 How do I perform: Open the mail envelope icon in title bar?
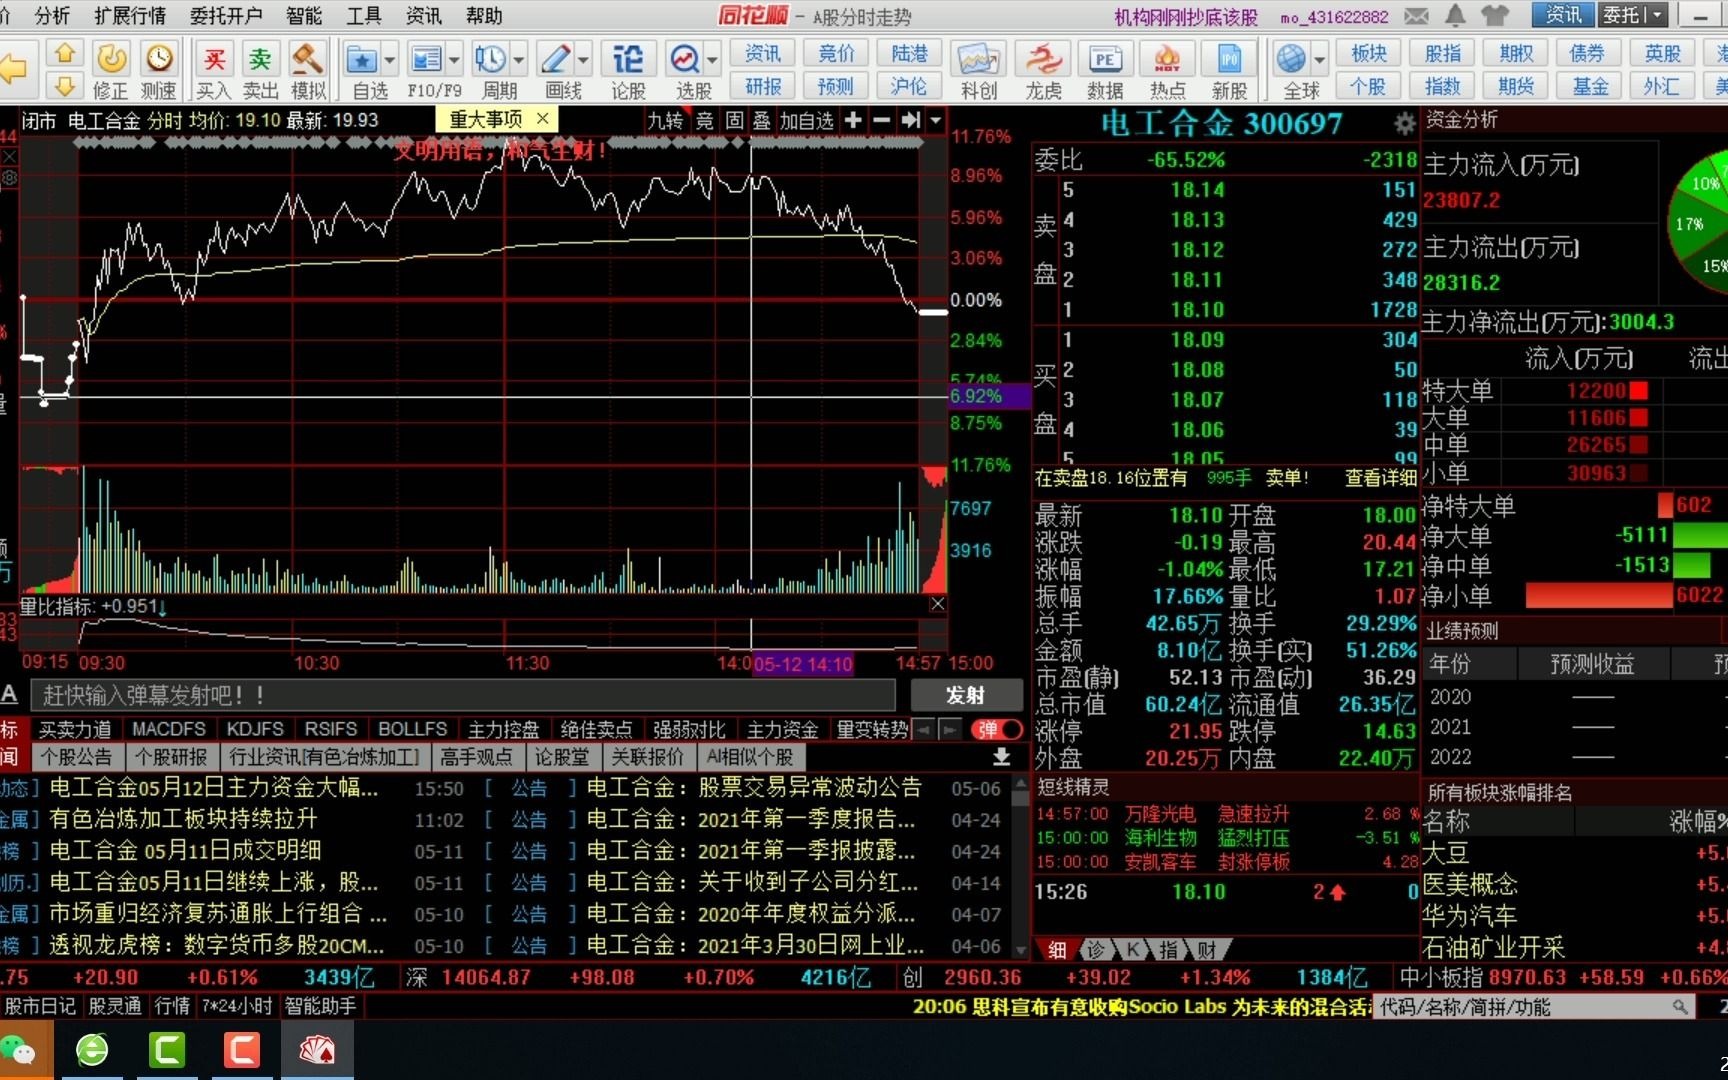click(x=1416, y=16)
